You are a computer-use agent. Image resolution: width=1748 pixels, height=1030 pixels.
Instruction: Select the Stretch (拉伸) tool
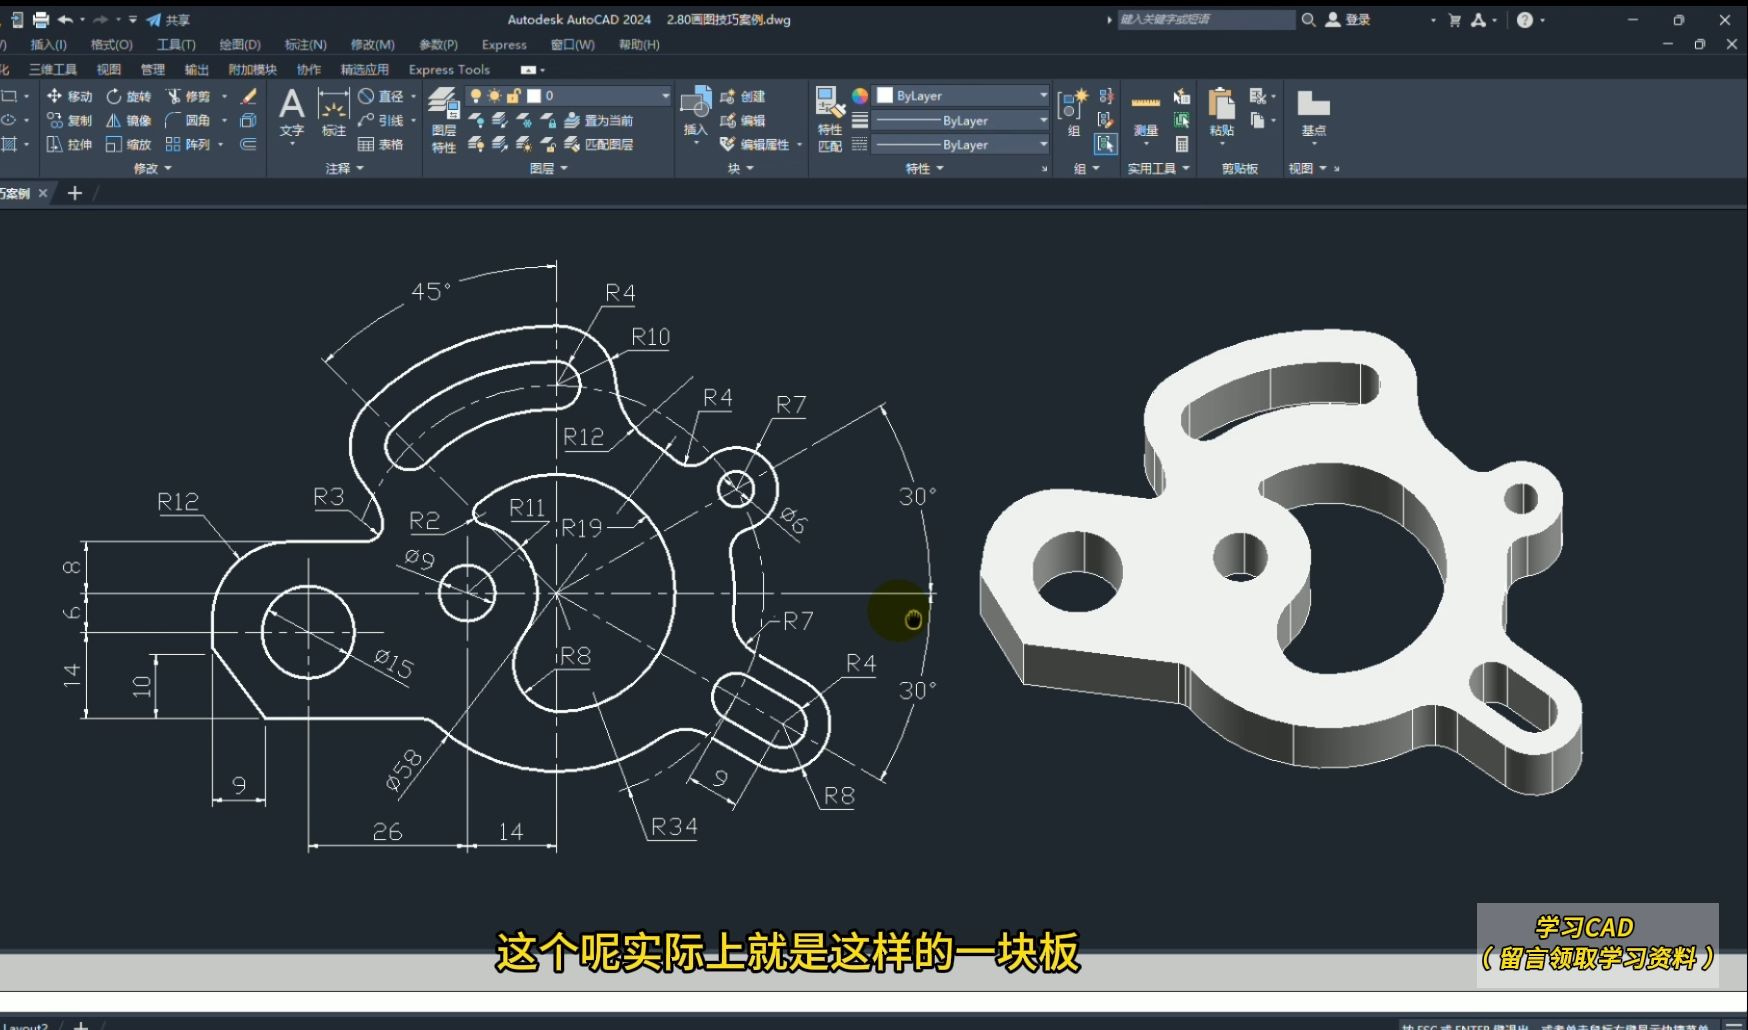pos(69,144)
